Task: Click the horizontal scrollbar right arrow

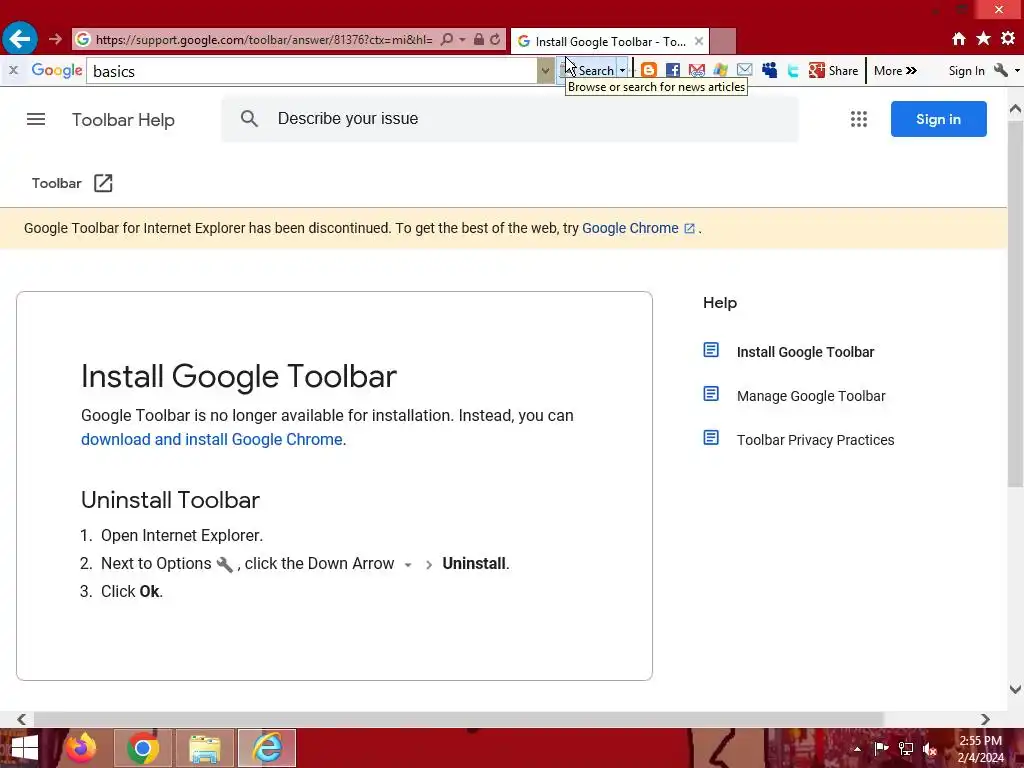Action: click(985, 719)
